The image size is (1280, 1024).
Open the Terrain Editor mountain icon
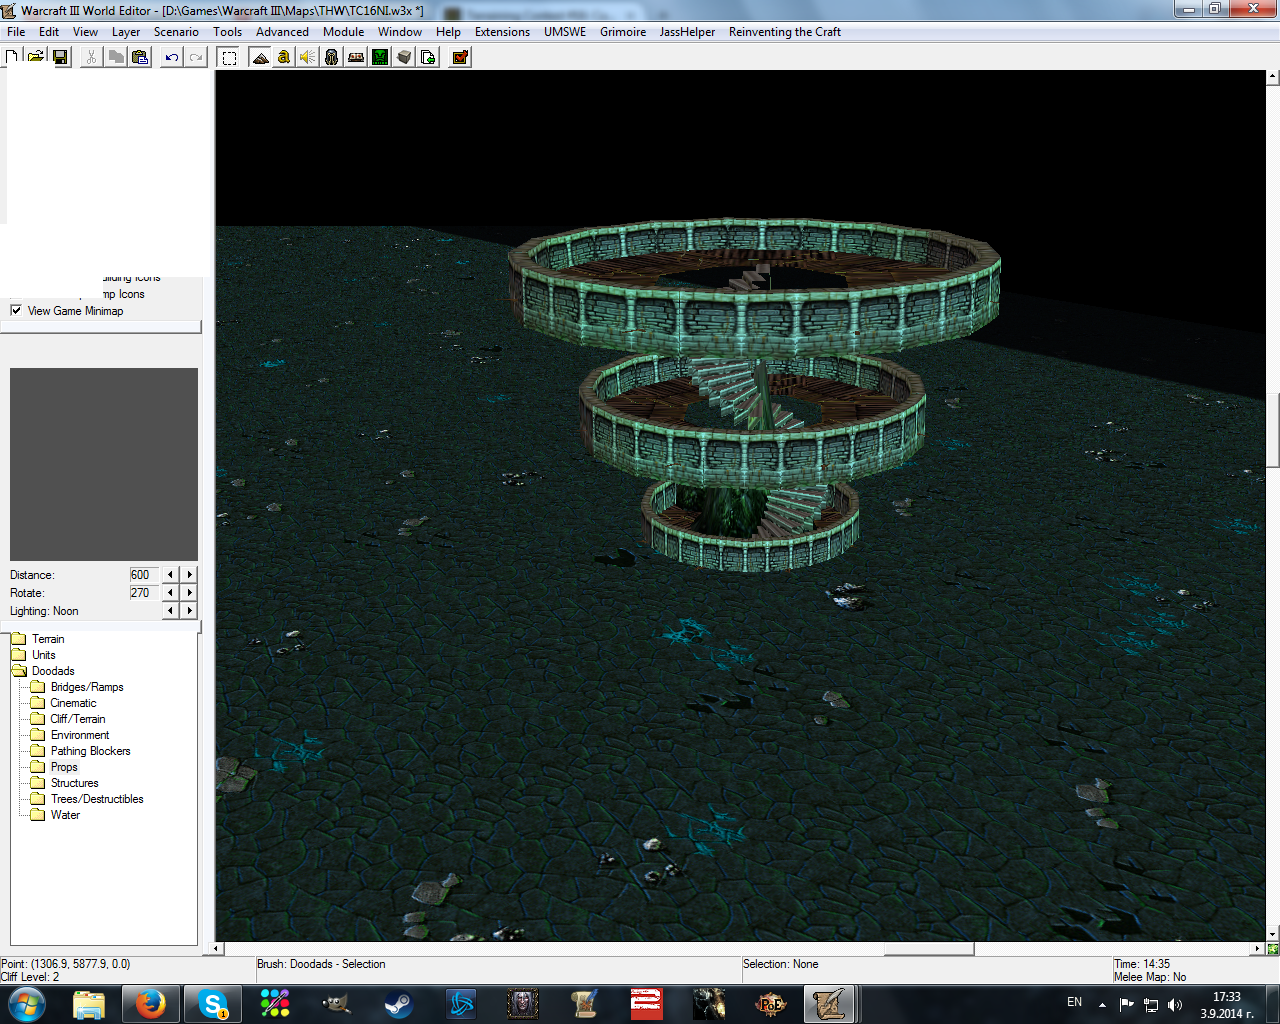coord(260,57)
